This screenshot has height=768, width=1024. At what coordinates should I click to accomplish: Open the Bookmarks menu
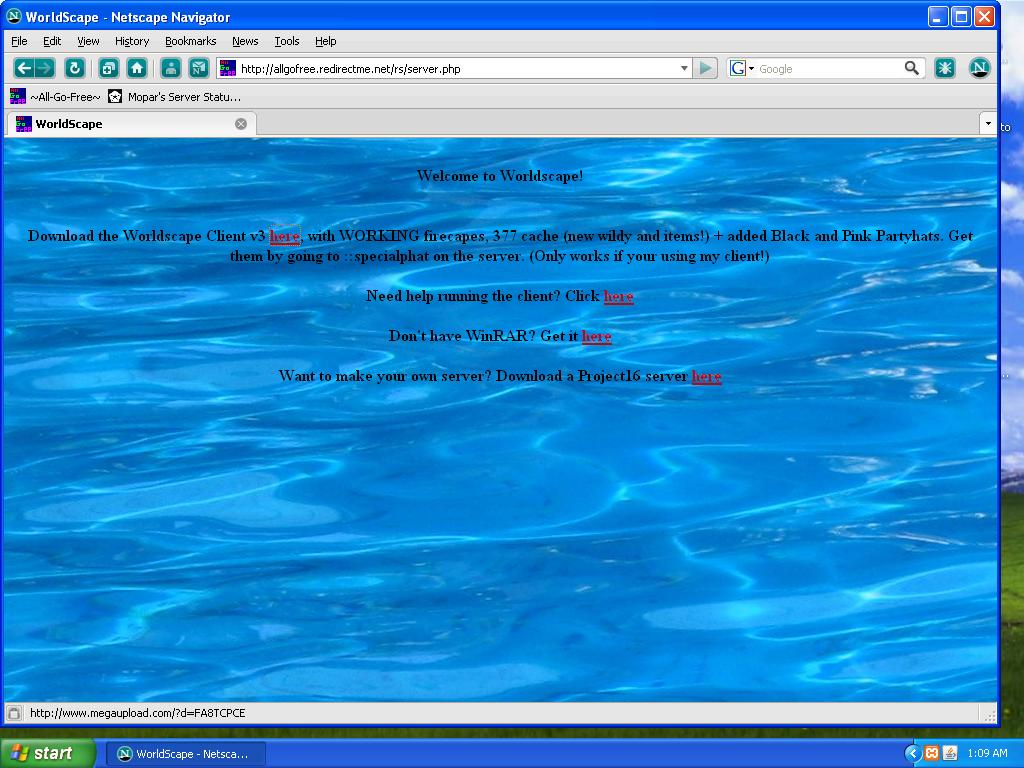(x=190, y=41)
